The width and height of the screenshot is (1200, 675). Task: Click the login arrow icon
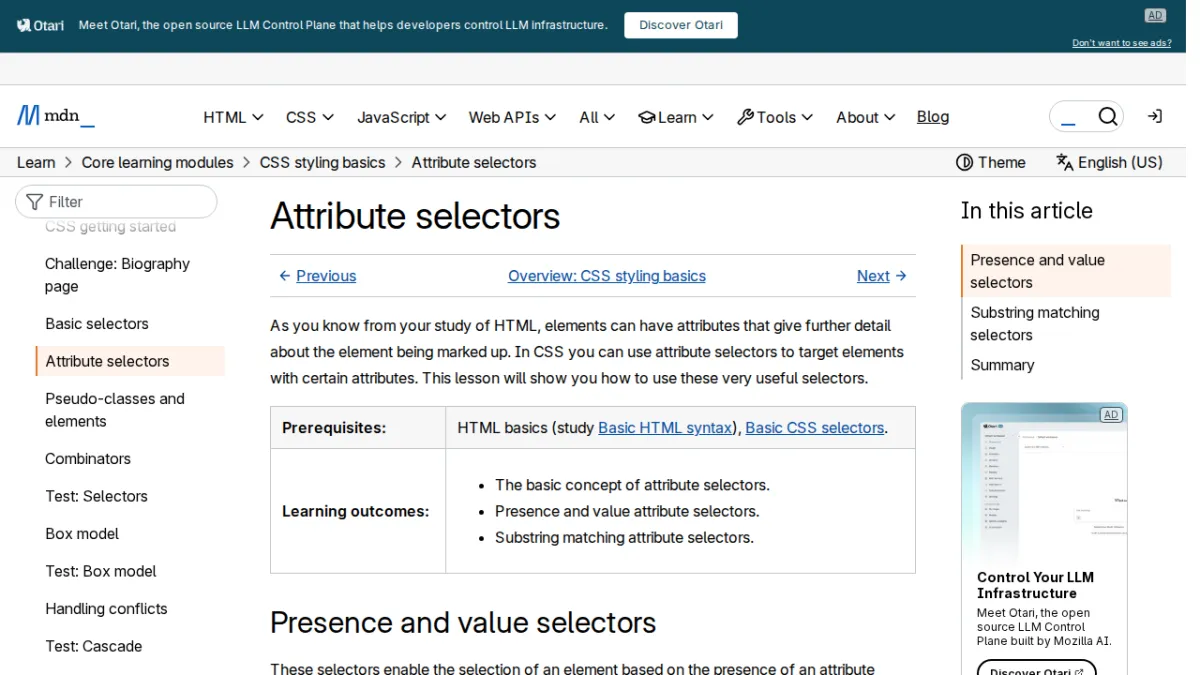coord(1154,117)
